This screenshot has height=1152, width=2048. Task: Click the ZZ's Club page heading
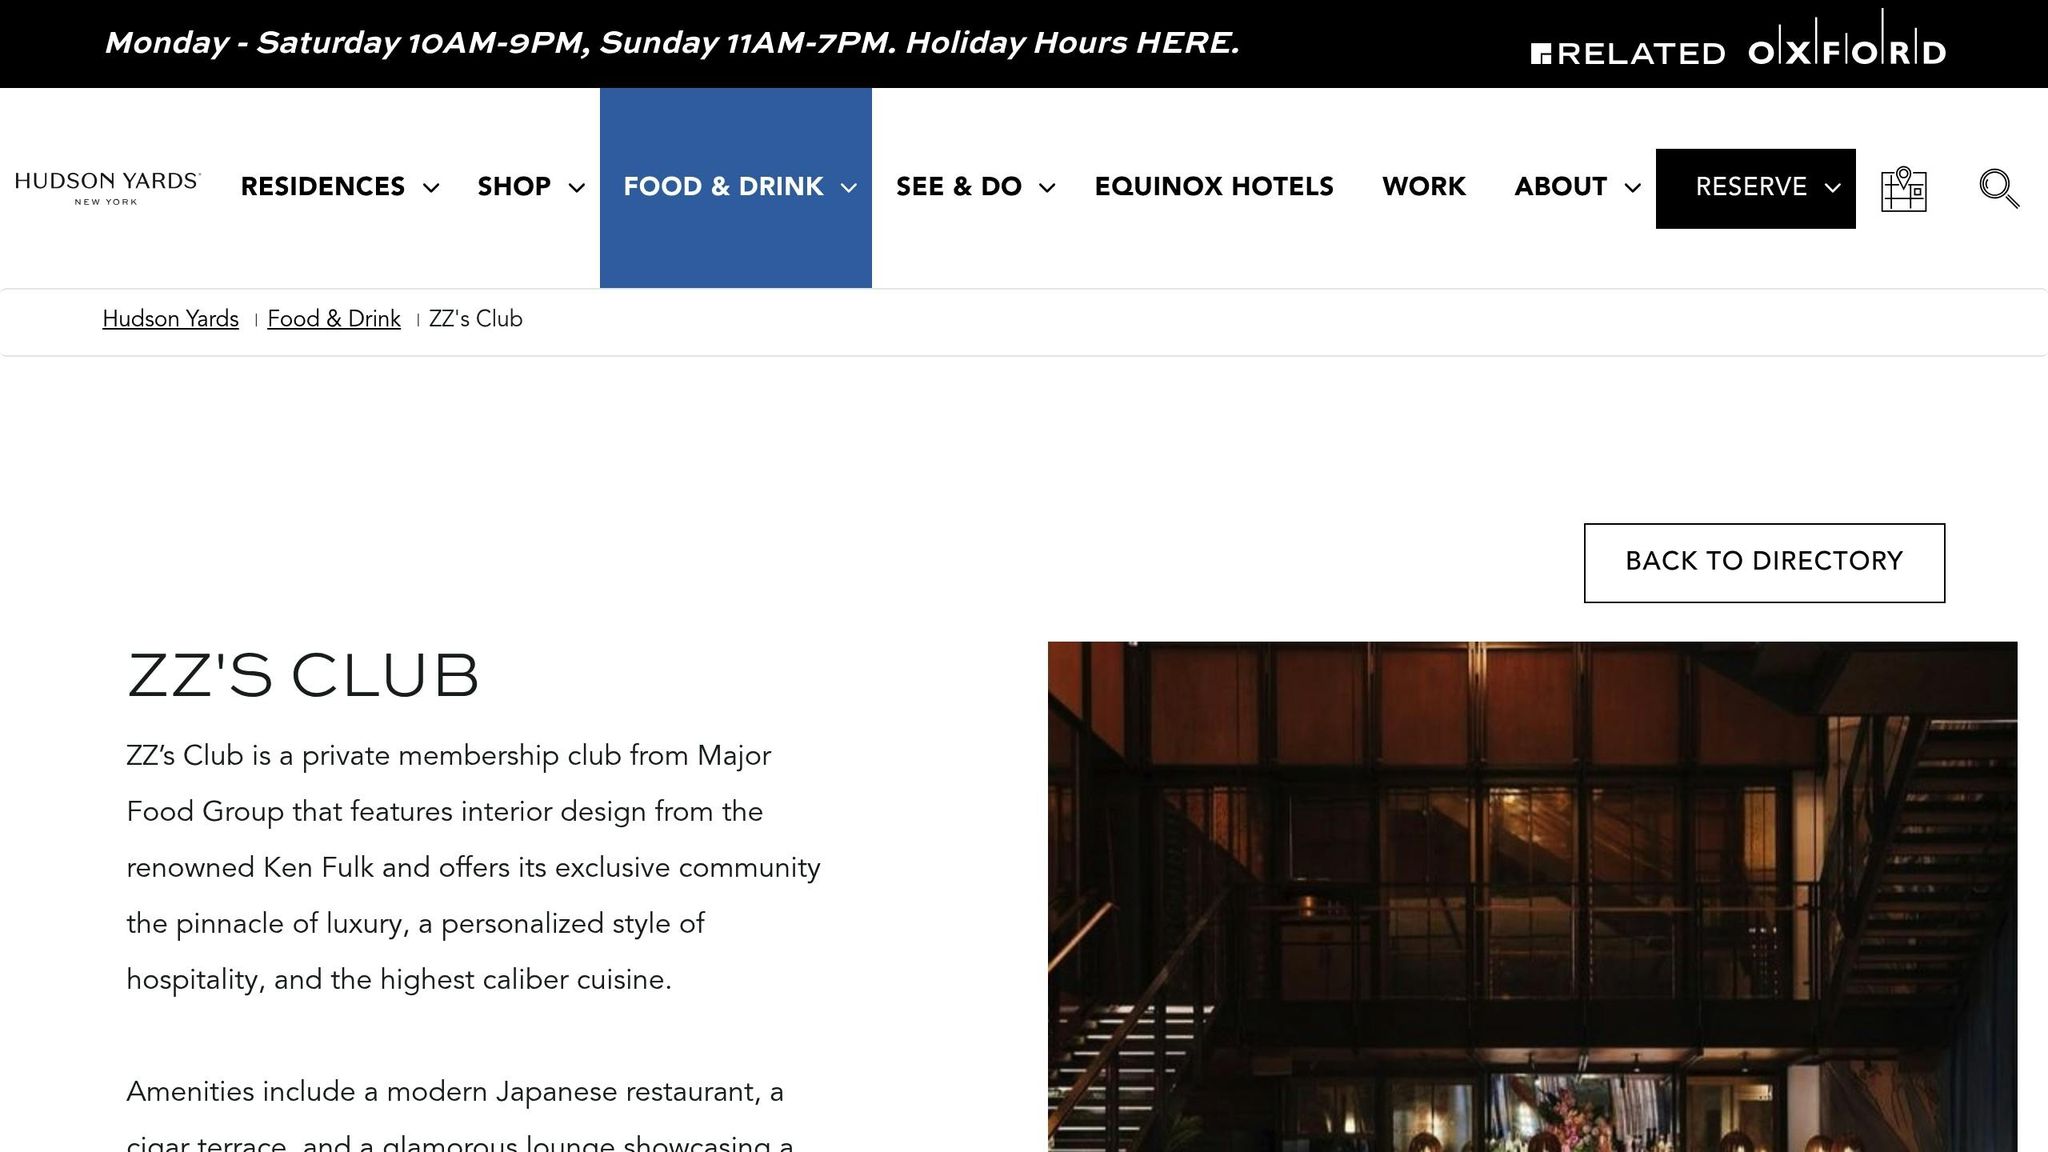(303, 675)
